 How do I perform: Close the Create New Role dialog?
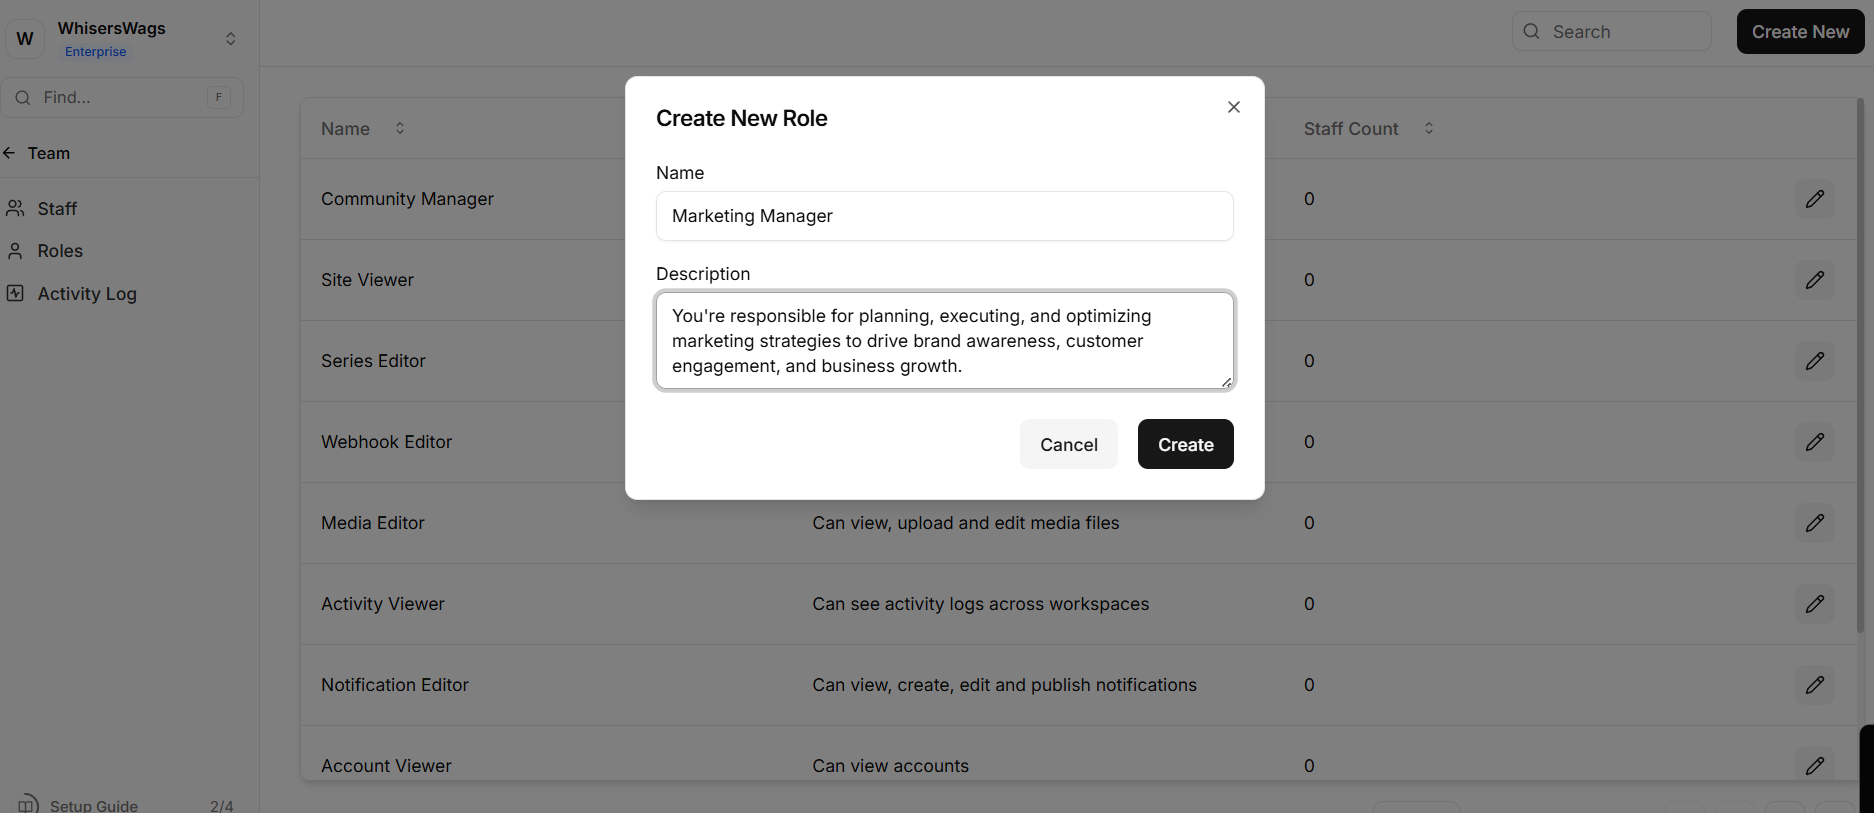coord(1233,107)
